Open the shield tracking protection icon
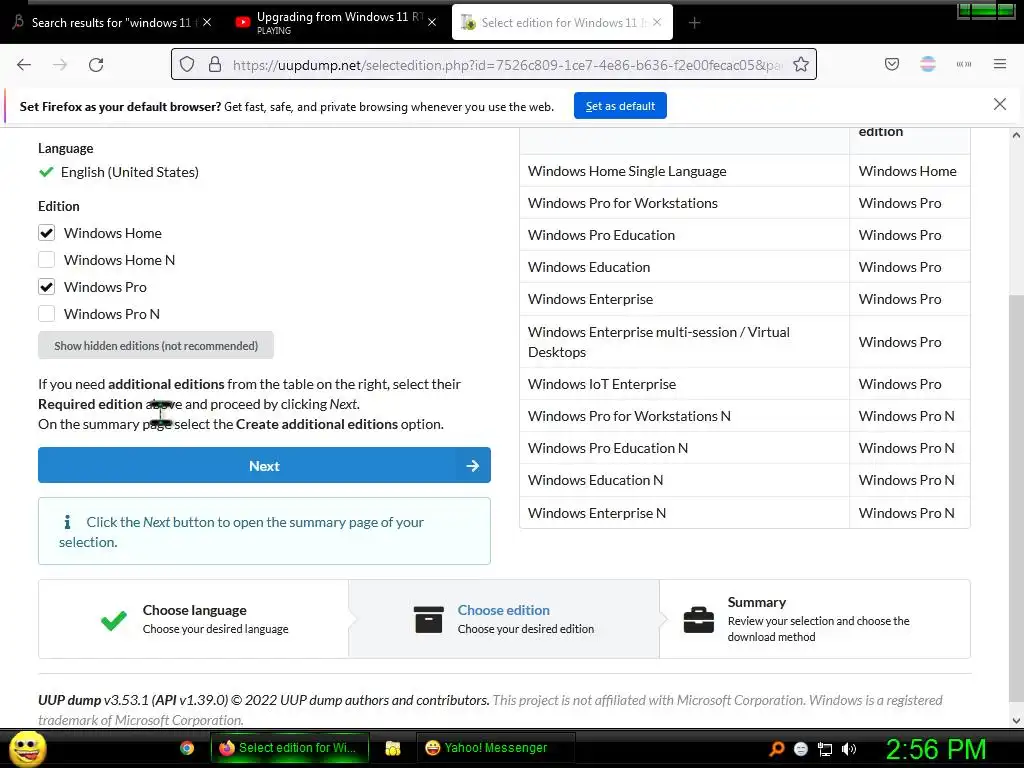This screenshot has height=768, width=1024. (x=187, y=64)
